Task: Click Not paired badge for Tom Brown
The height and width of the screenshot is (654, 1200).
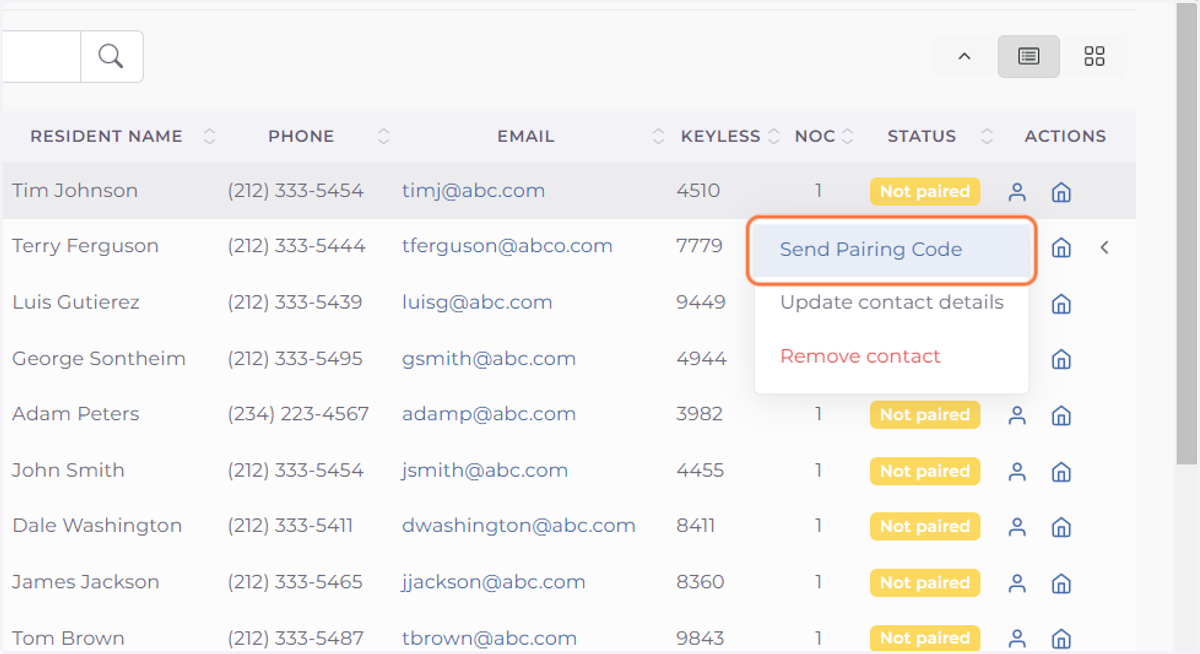Action: (x=925, y=638)
